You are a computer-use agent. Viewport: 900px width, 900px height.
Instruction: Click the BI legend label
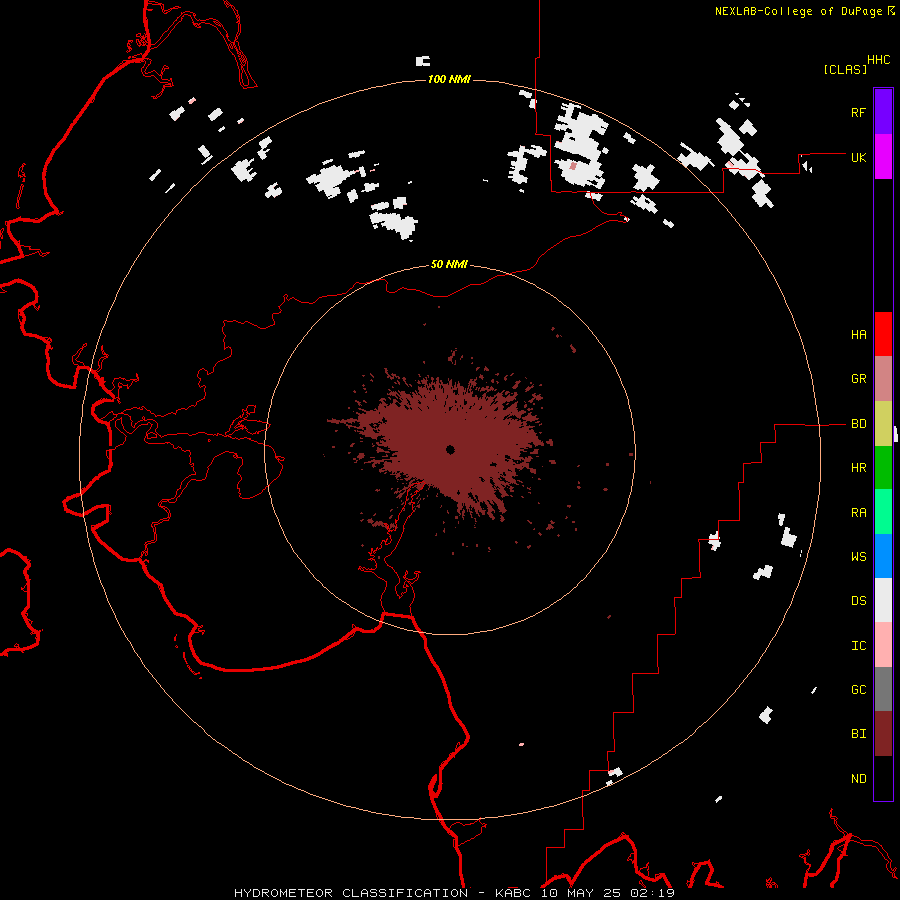click(x=858, y=734)
